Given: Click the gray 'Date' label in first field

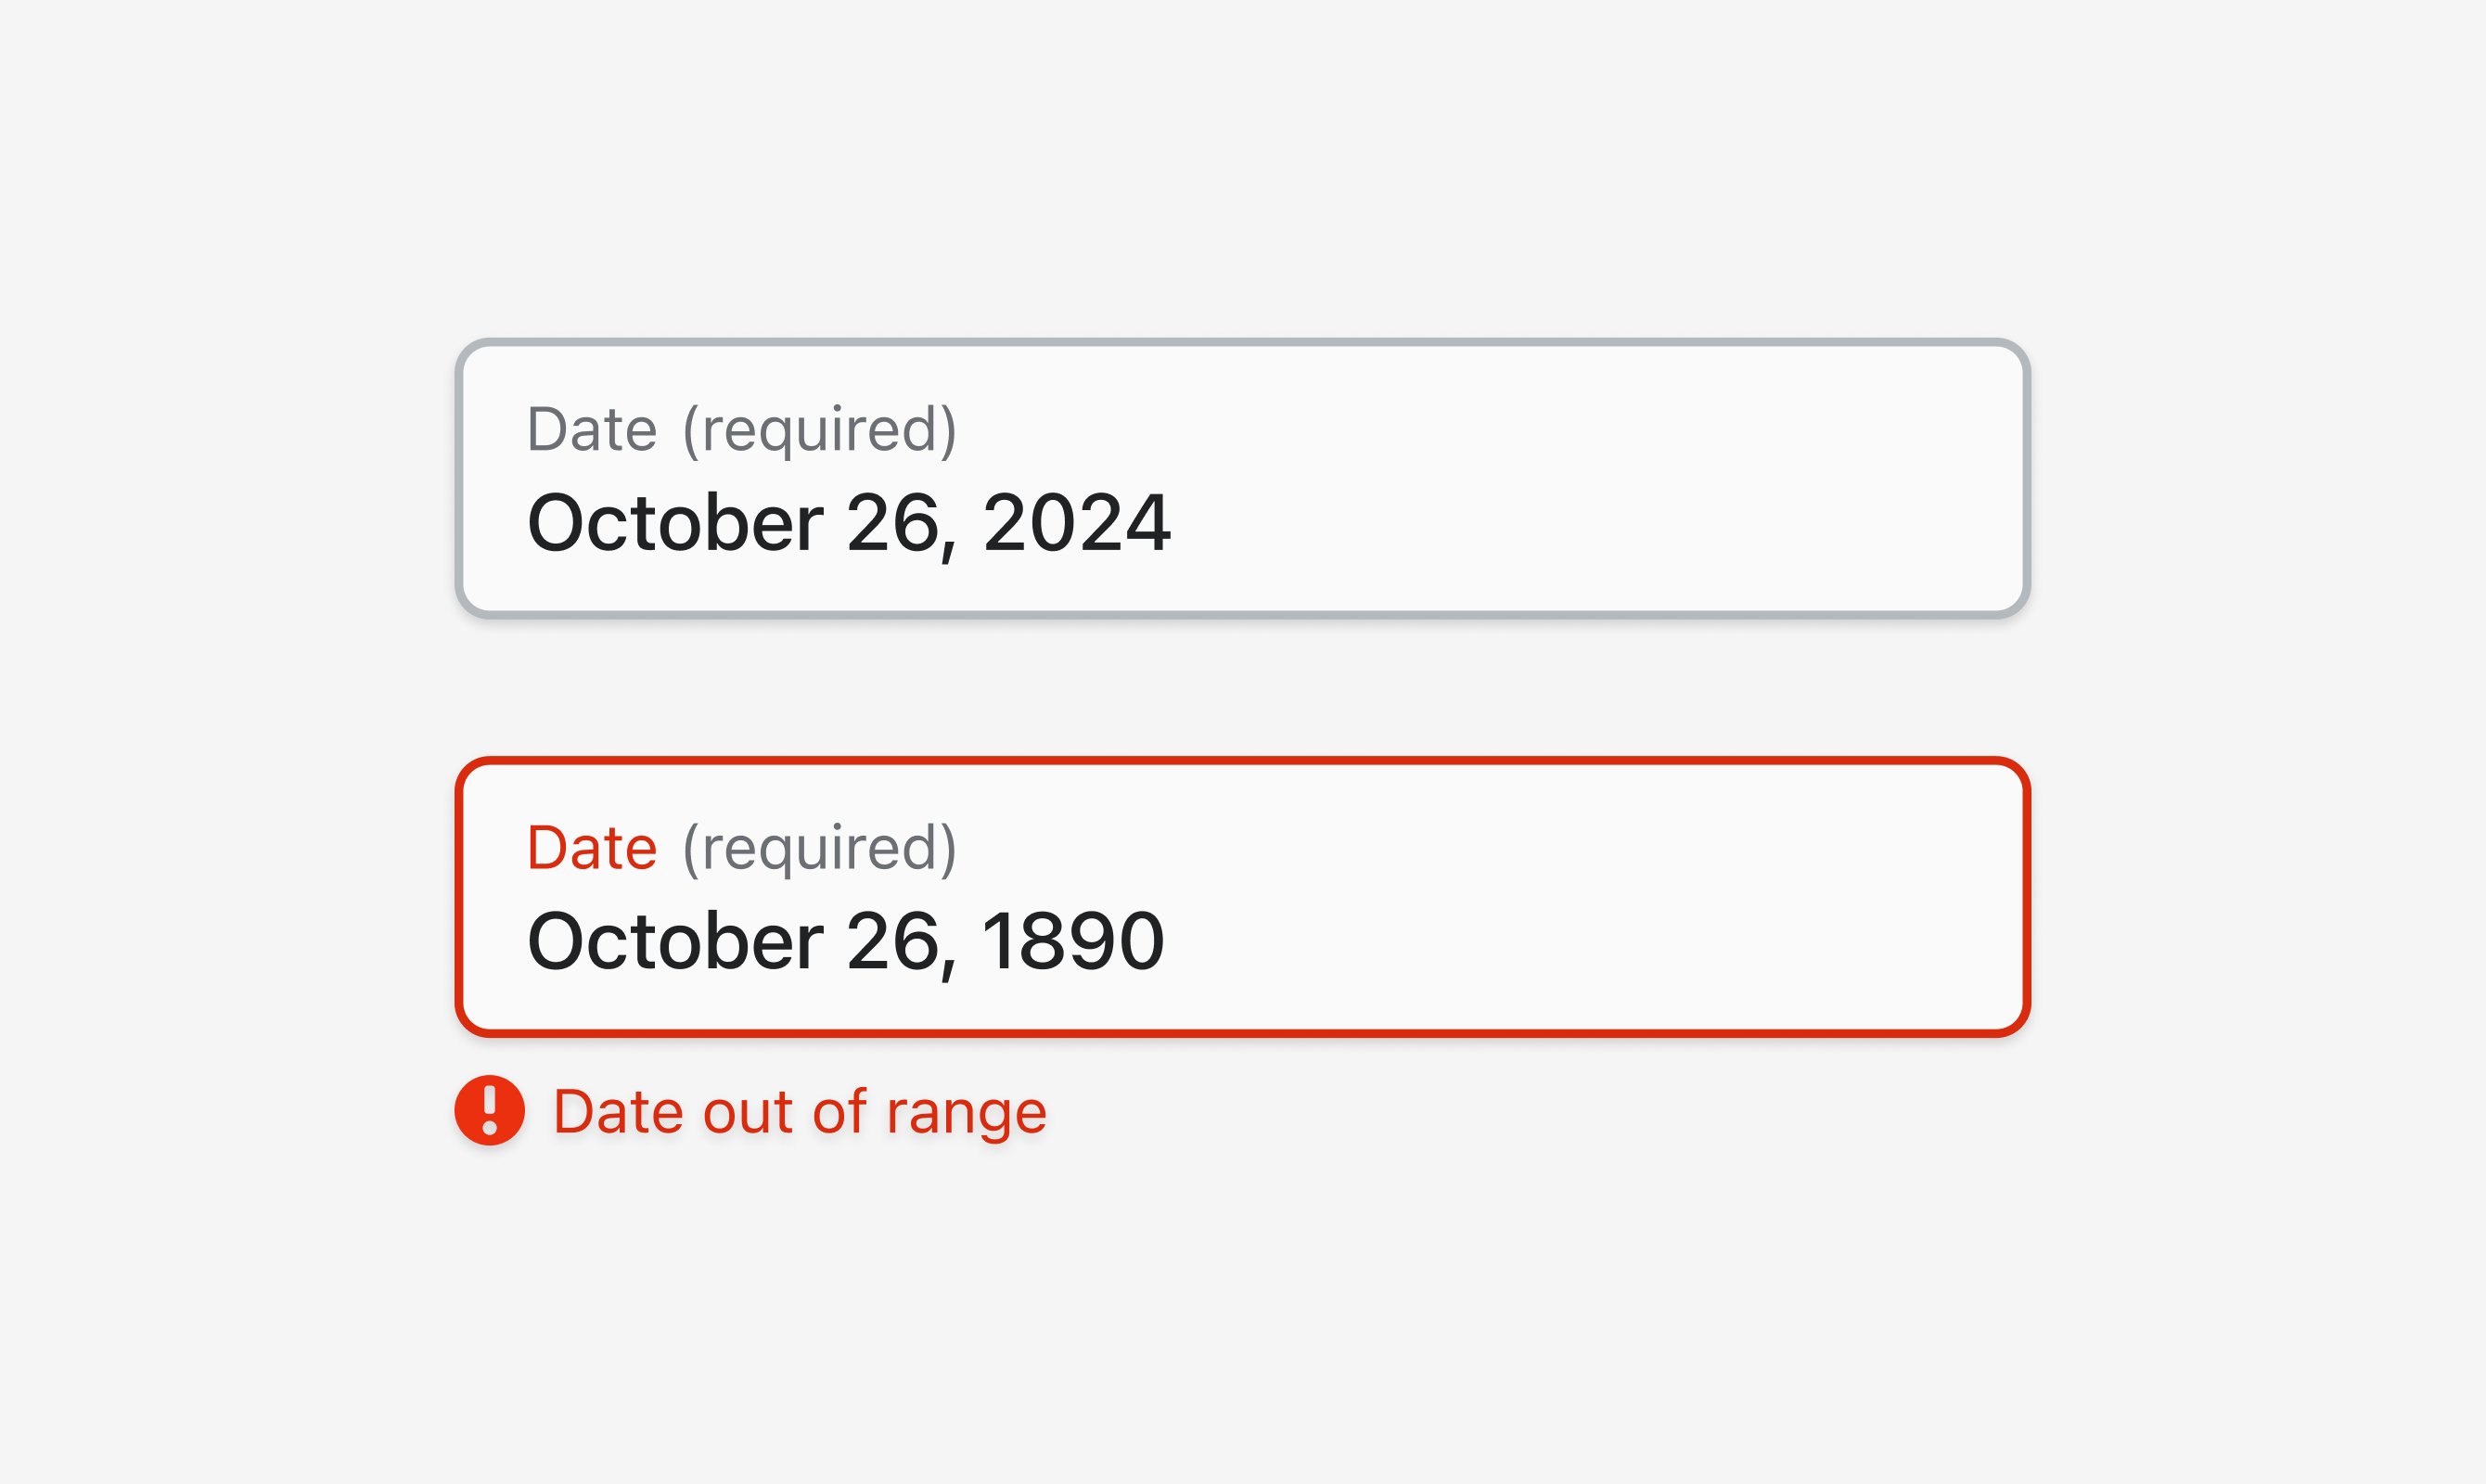Looking at the screenshot, I should pos(592,430).
